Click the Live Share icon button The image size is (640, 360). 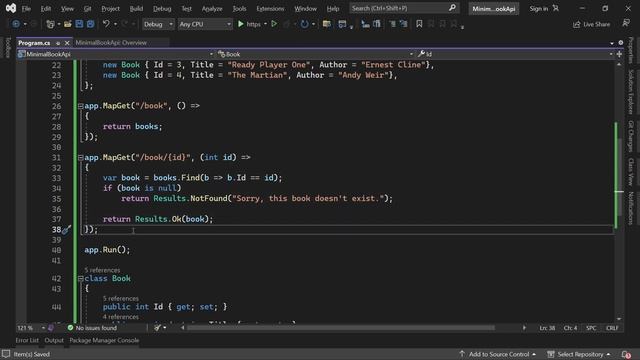591,24
